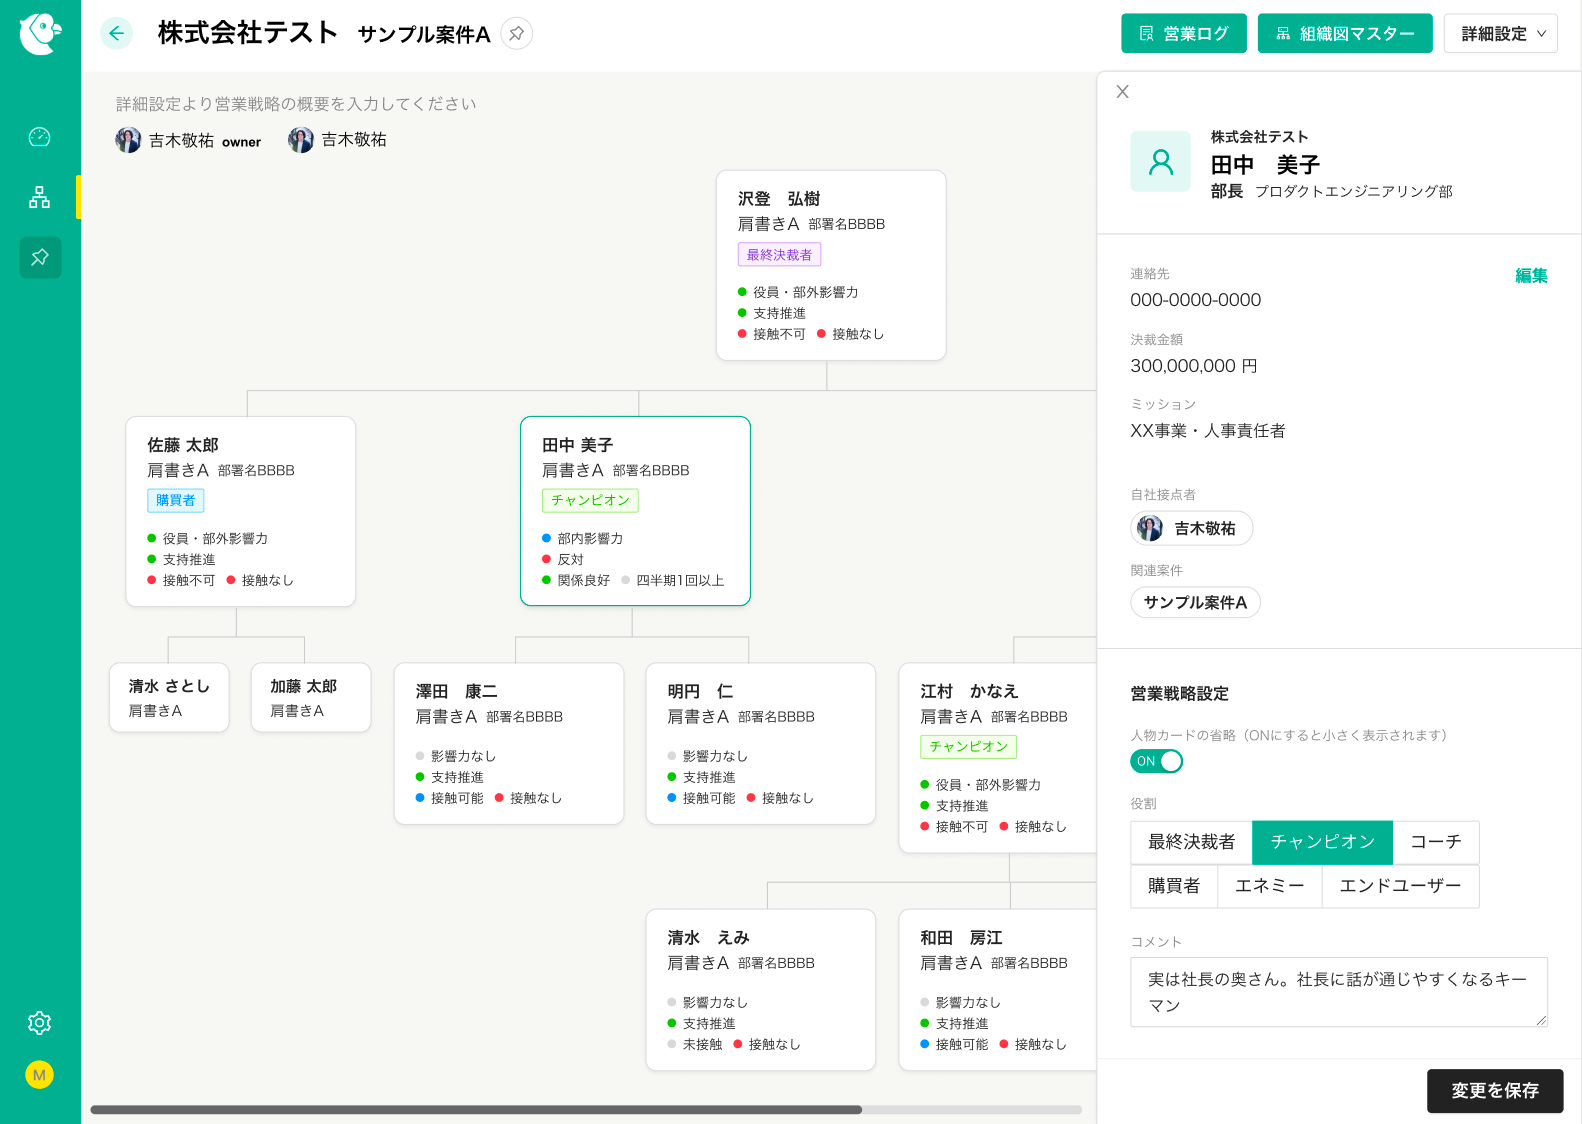Expand the 詳細設定 dropdown
The width and height of the screenshot is (1582, 1124).
tap(1500, 34)
